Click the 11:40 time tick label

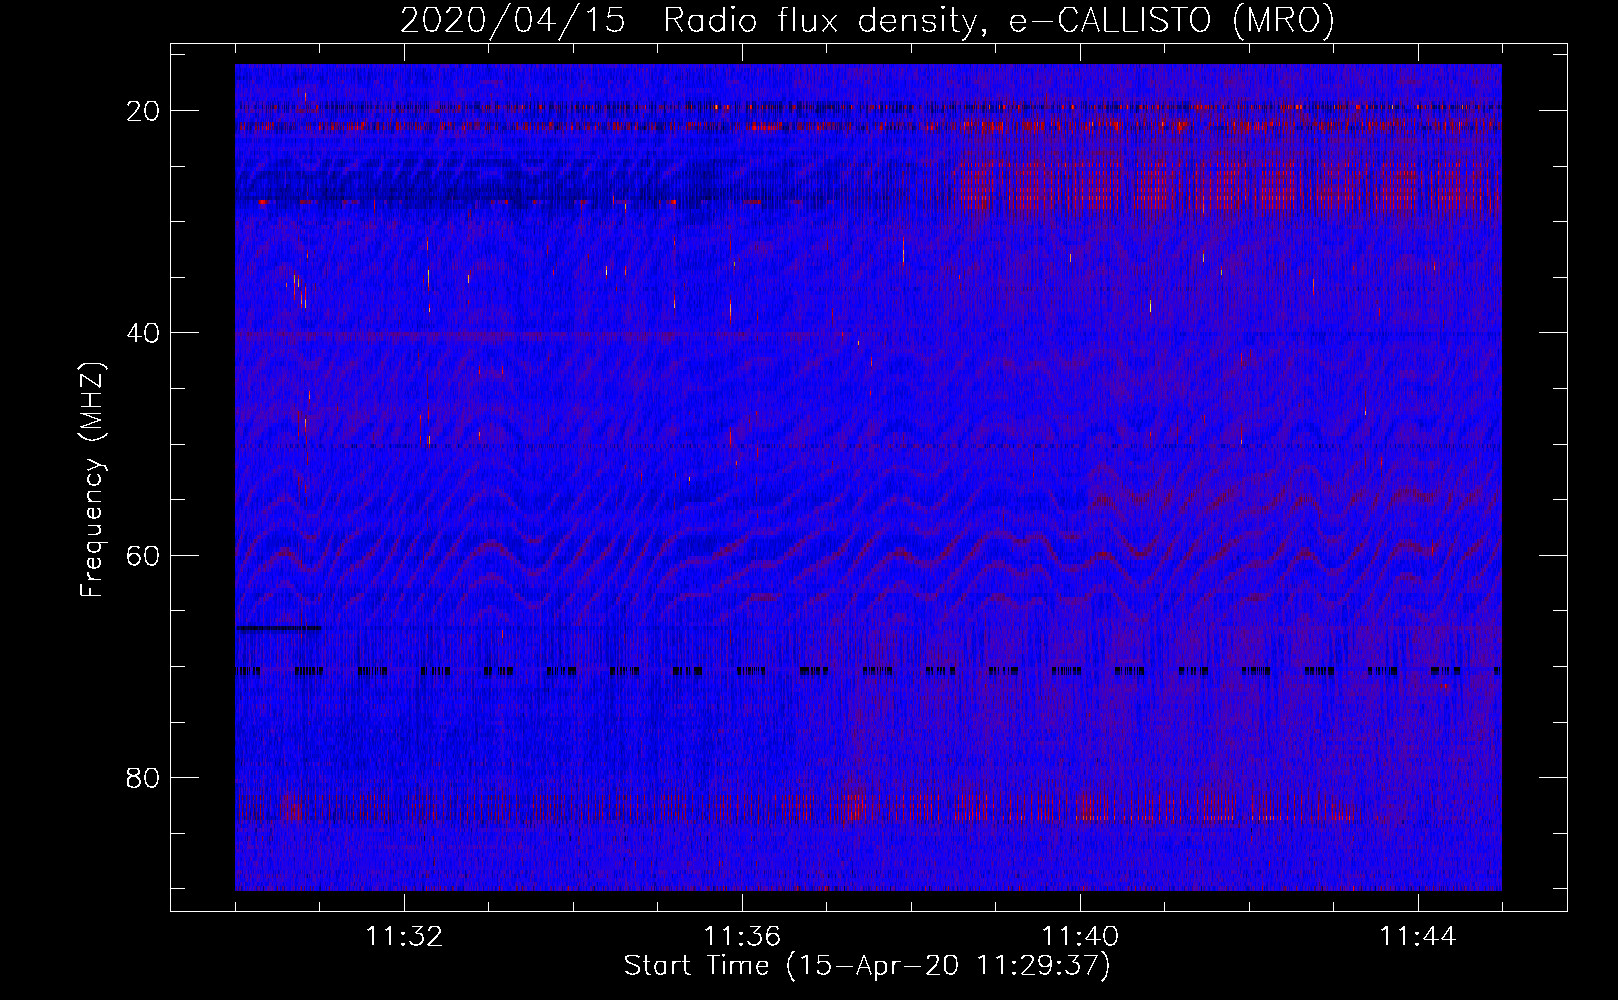point(1080,937)
